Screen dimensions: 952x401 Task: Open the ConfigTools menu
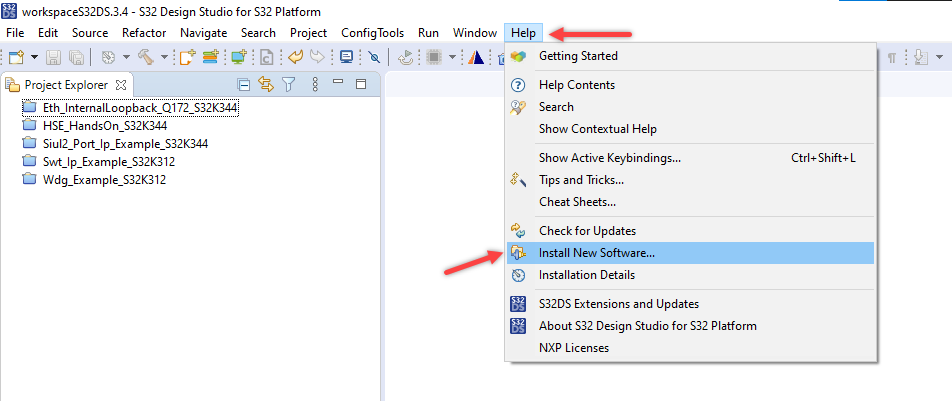(373, 33)
